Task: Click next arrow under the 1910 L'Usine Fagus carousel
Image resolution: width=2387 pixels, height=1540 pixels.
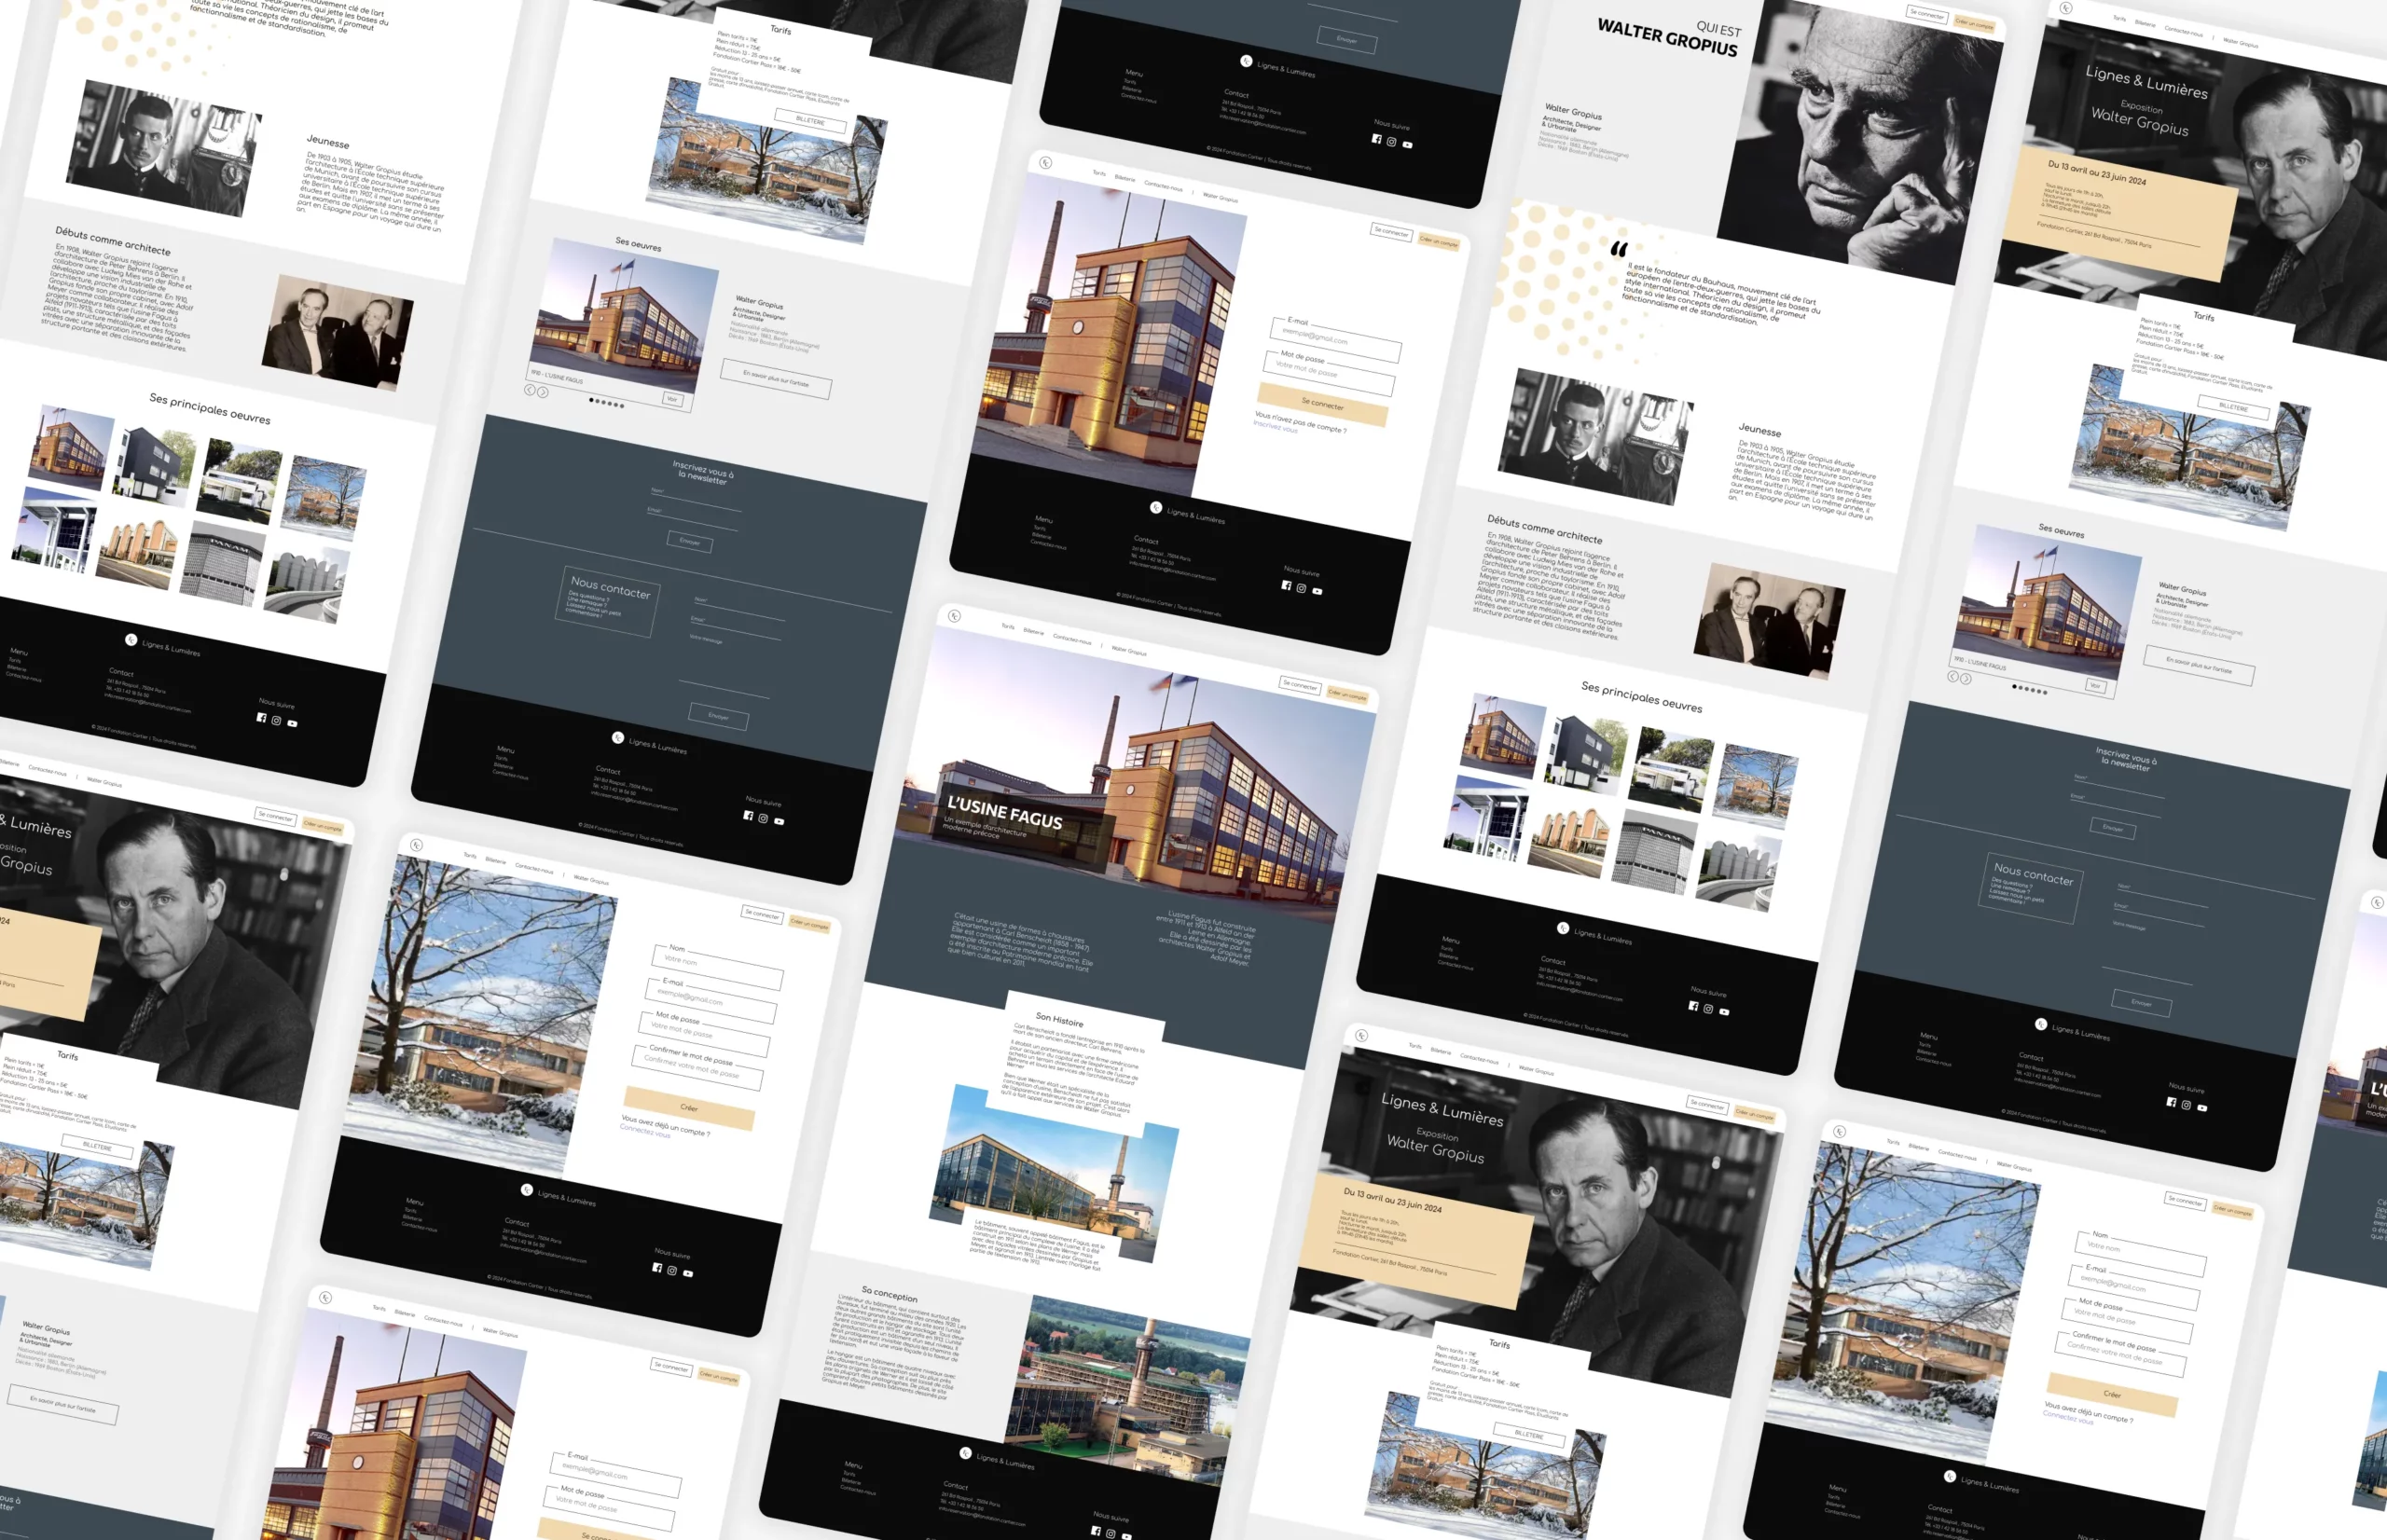Action: point(543,392)
